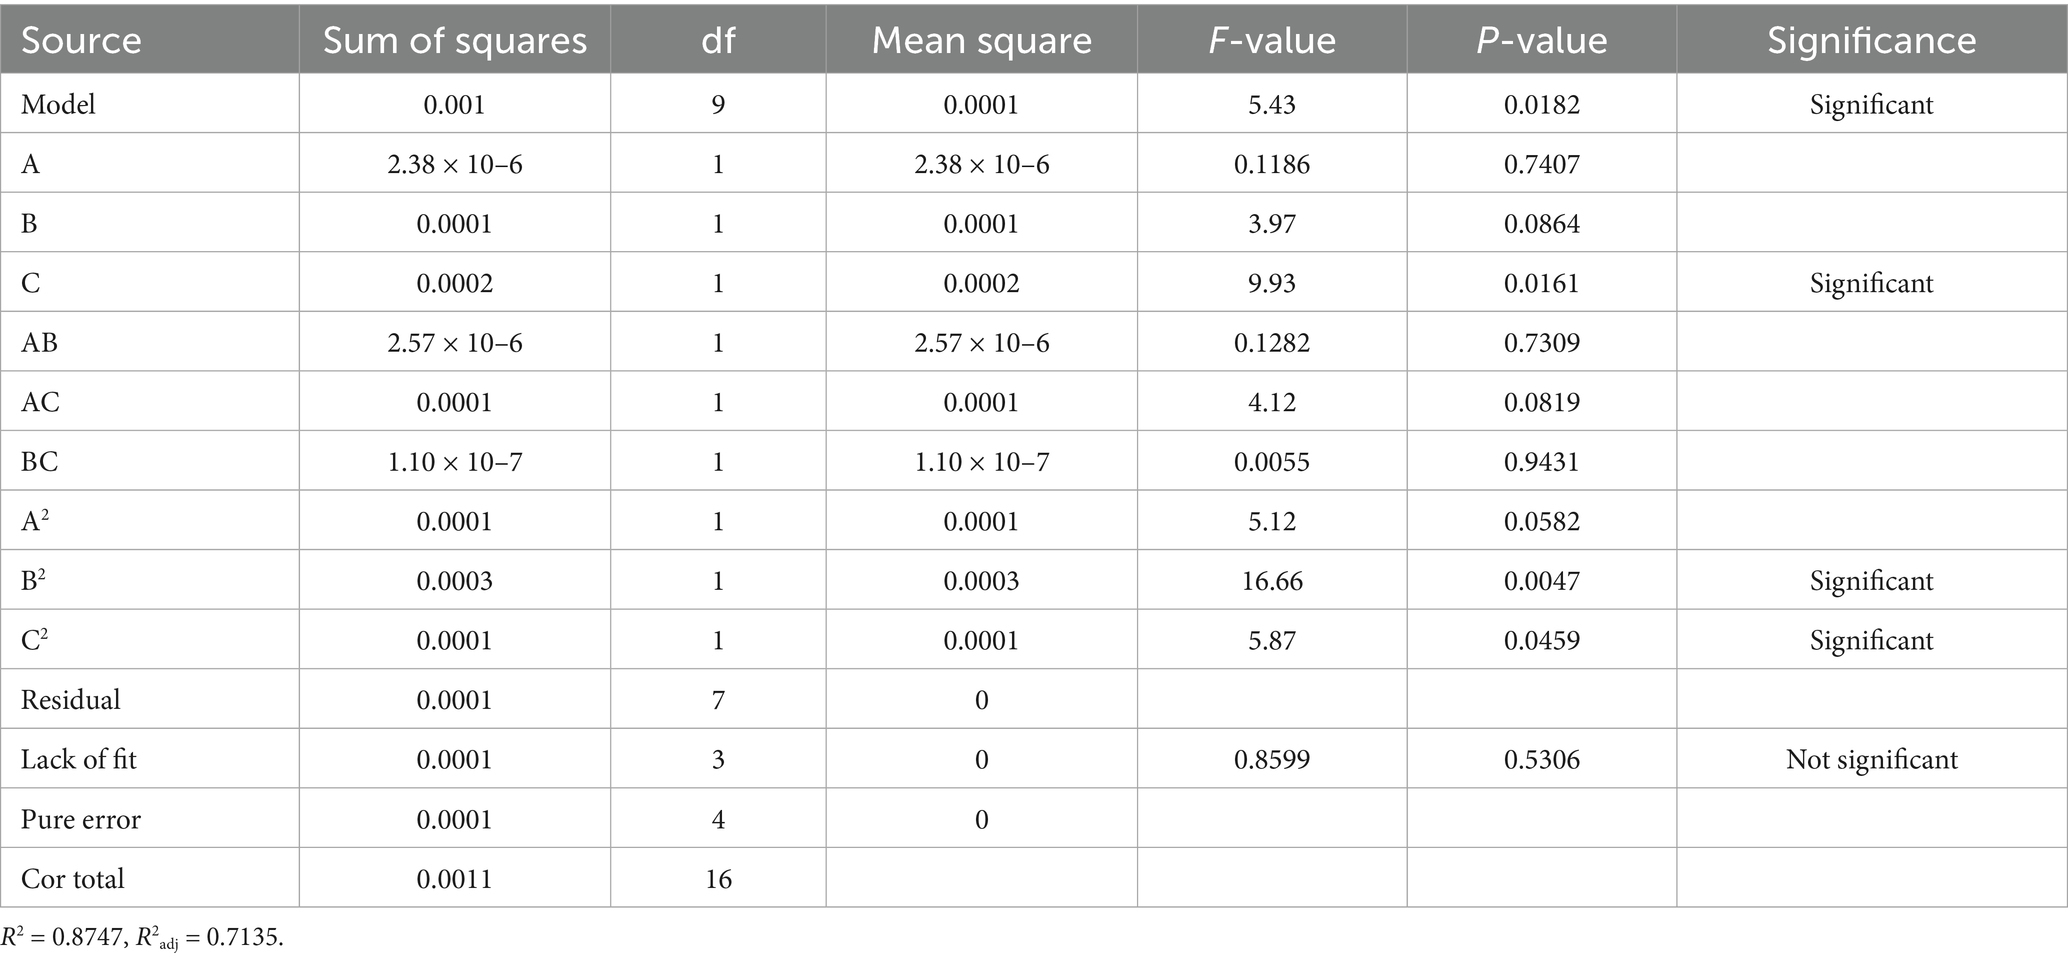Select the P-value cell showing 0.0182
This screenshot has width=2068, height=959.
click(x=1541, y=104)
